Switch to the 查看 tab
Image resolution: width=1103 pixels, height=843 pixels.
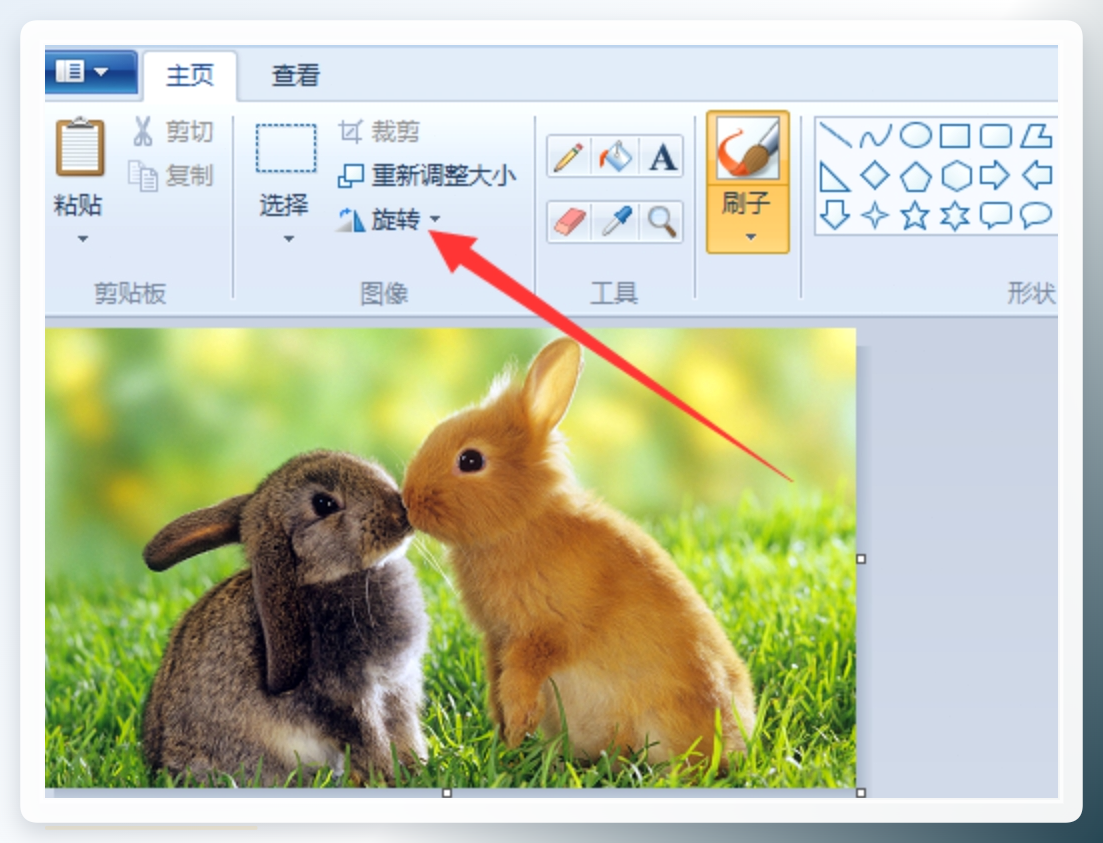295,75
